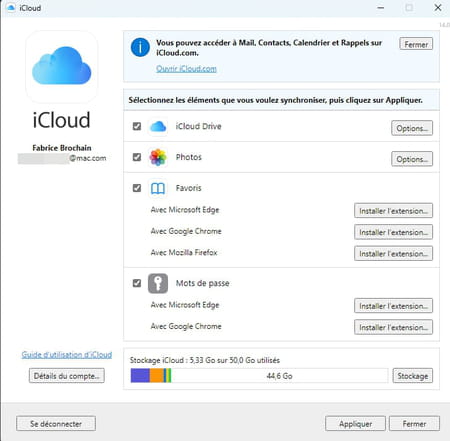The image size is (450, 441).
Task: Install Favoris extension for Google Chrome
Action: pos(393,232)
